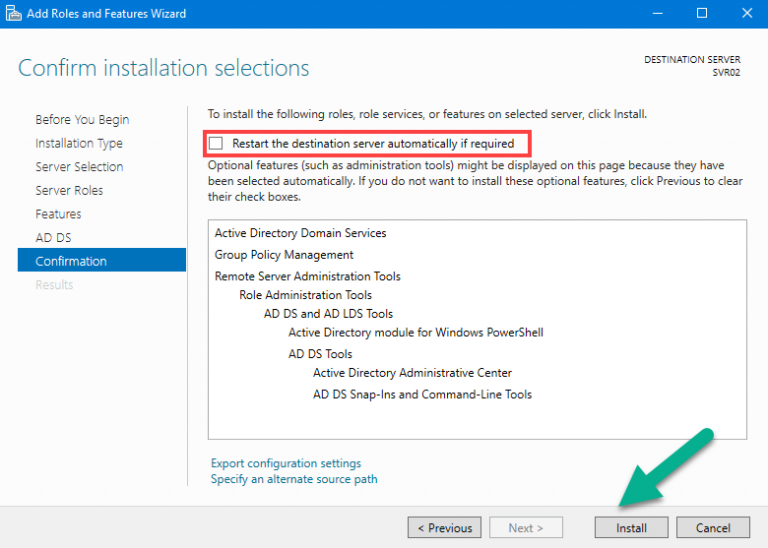Select Active Directory Administrative Center entry
Image resolution: width=768 pixels, height=548 pixels.
click(x=412, y=373)
